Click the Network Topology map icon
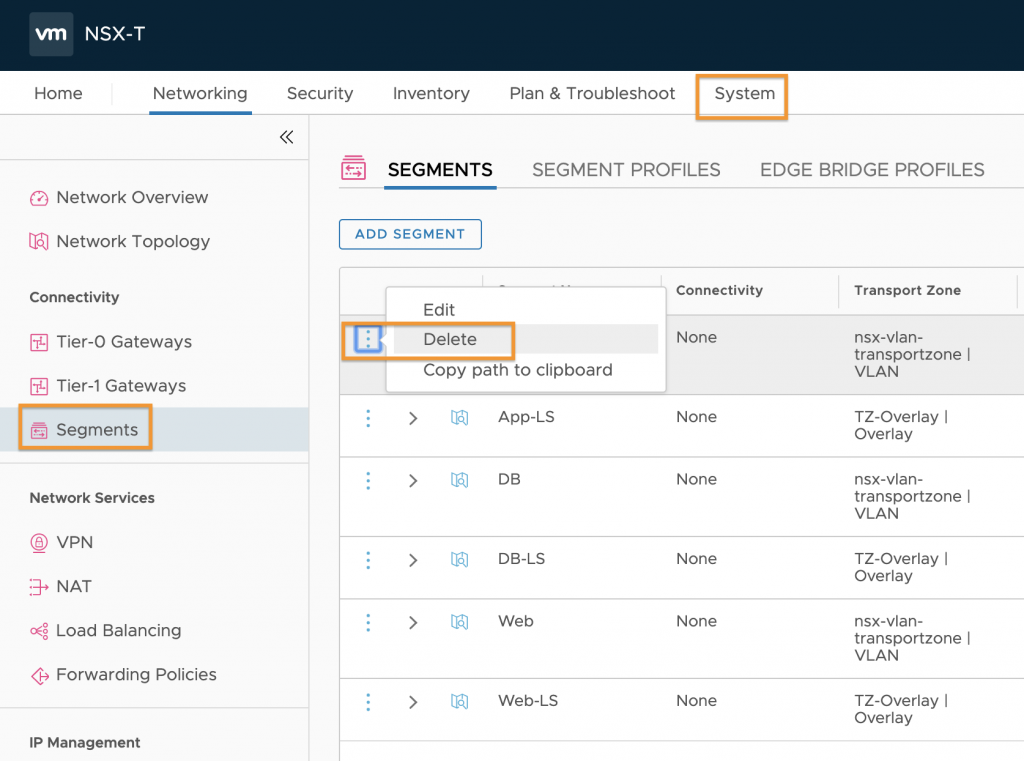 (39, 242)
